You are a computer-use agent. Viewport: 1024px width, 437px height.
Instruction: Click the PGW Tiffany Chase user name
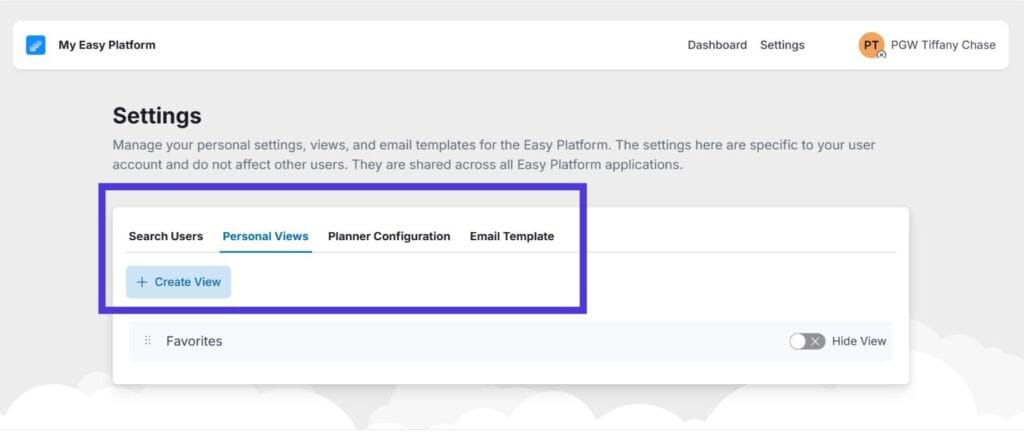[943, 45]
